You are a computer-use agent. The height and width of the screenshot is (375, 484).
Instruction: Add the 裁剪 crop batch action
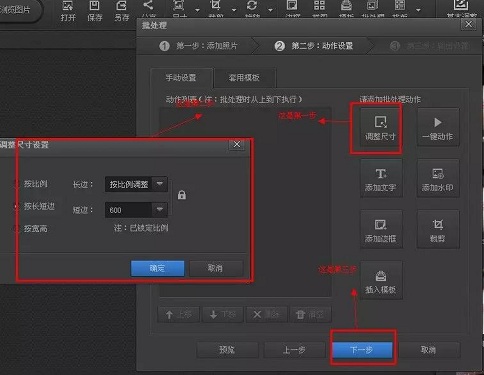click(x=438, y=230)
